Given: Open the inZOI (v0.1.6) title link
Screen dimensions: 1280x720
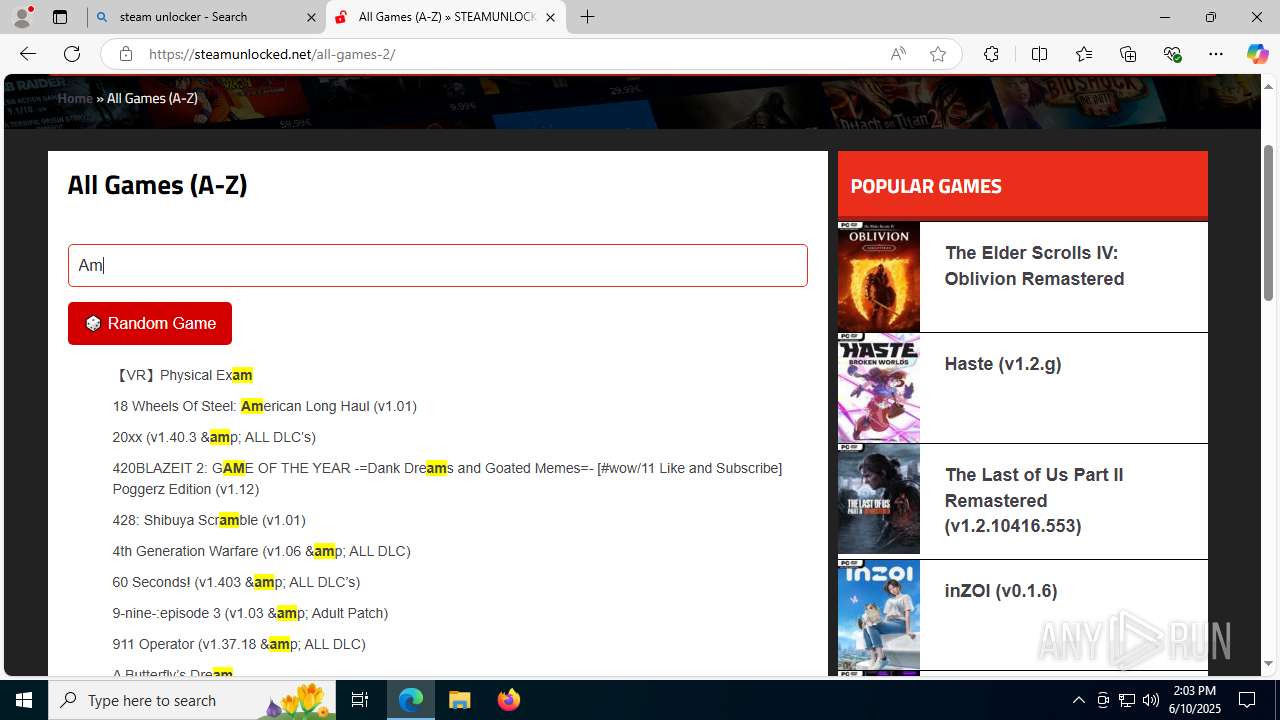Looking at the screenshot, I should 1001,591.
